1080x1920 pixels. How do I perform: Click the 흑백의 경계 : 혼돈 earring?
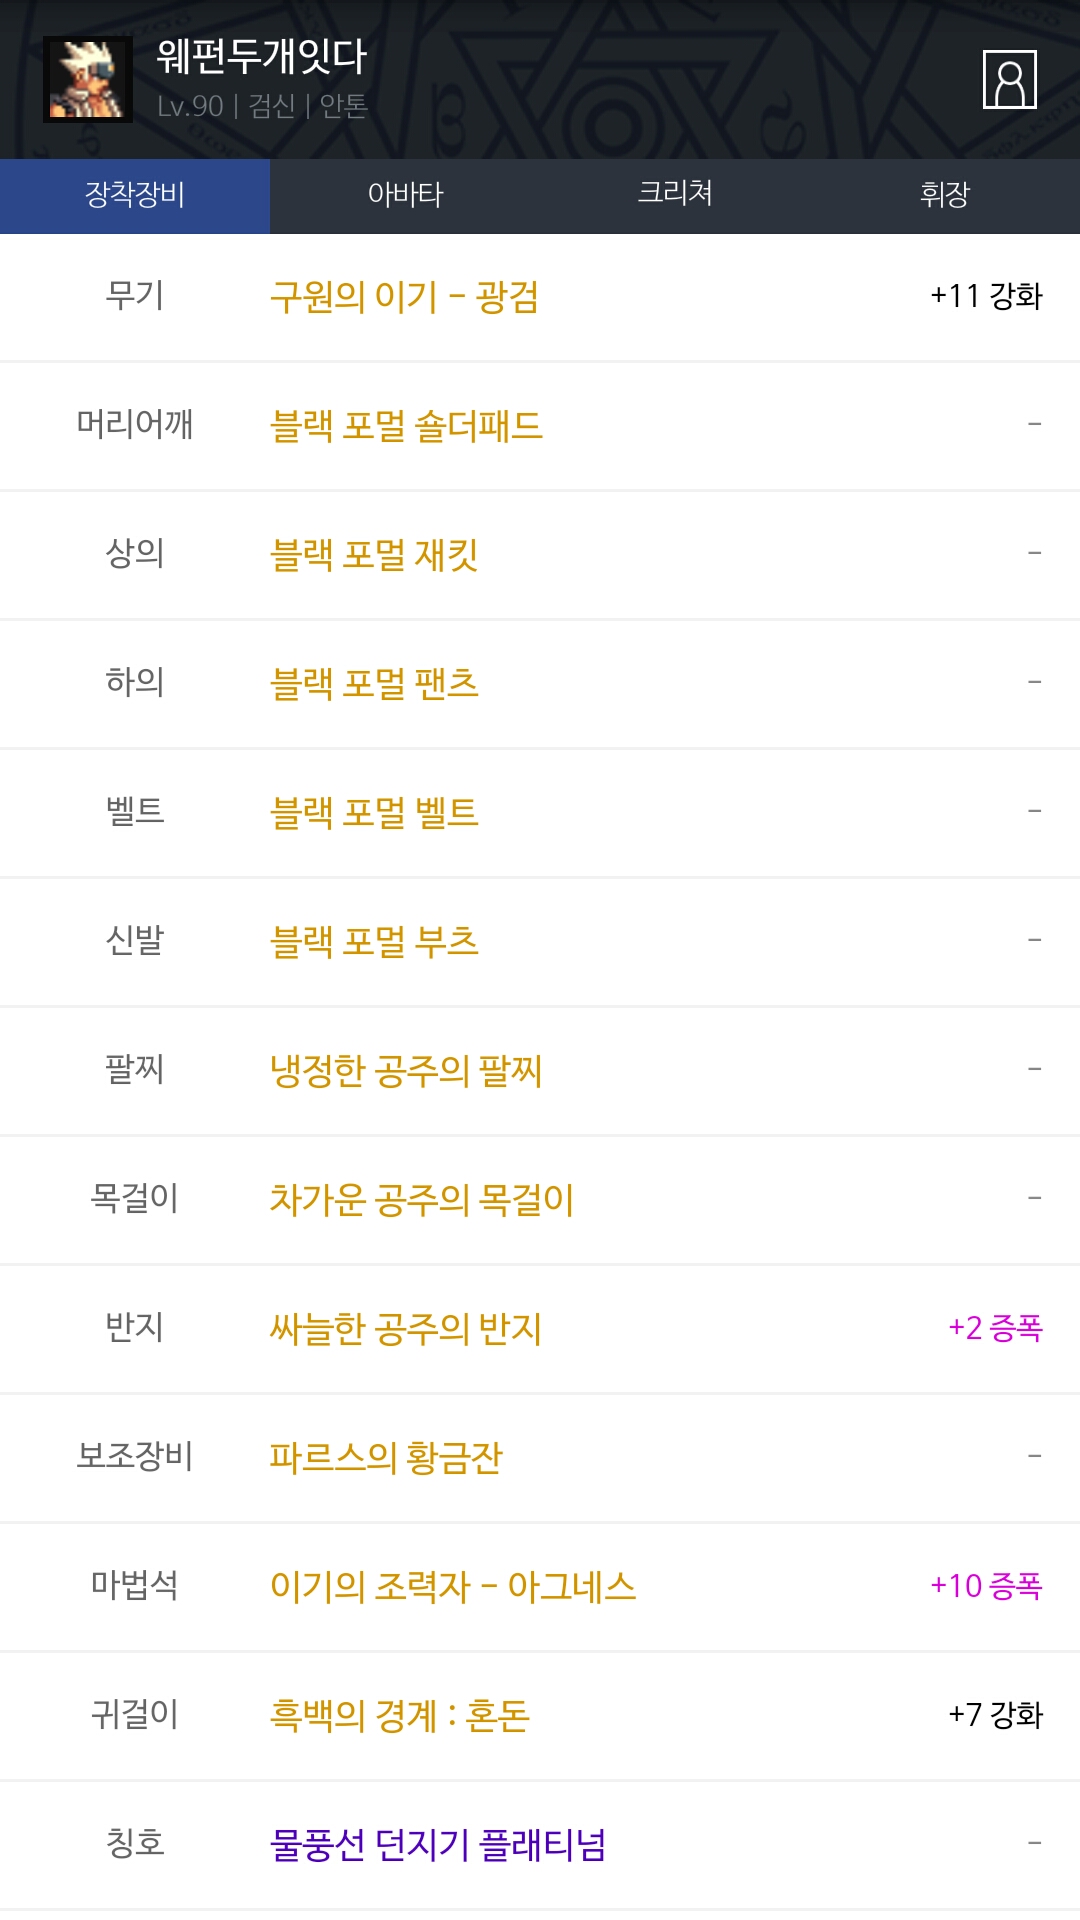[399, 1716]
